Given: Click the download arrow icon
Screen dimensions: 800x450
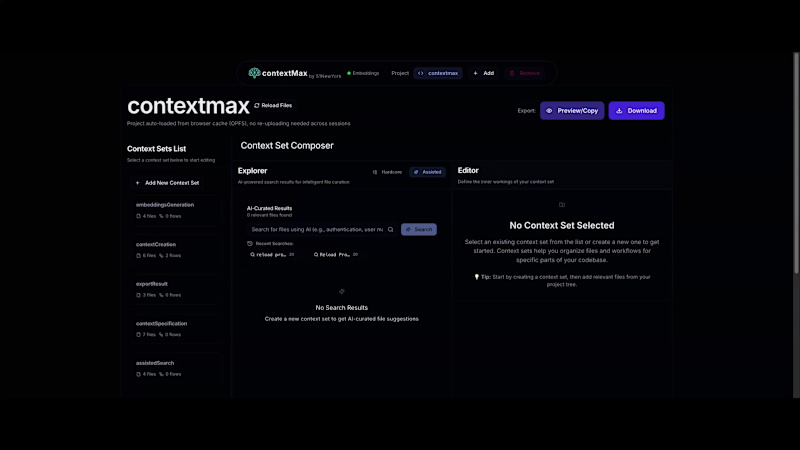Looking at the screenshot, I should [619, 111].
